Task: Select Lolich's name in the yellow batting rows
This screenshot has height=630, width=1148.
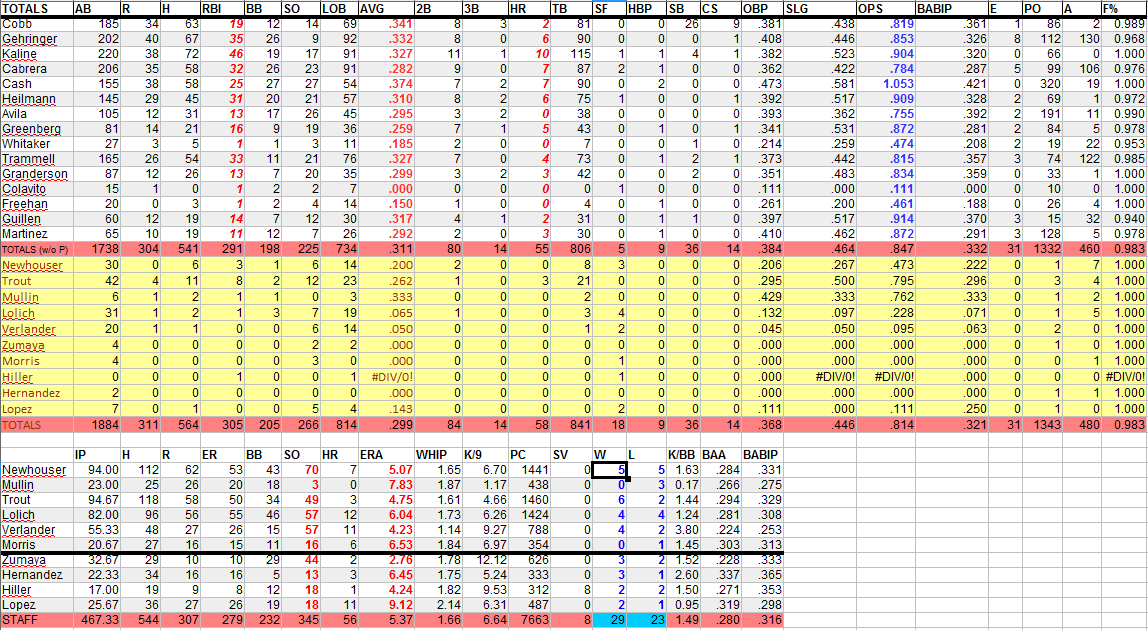Action: (37, 314)
